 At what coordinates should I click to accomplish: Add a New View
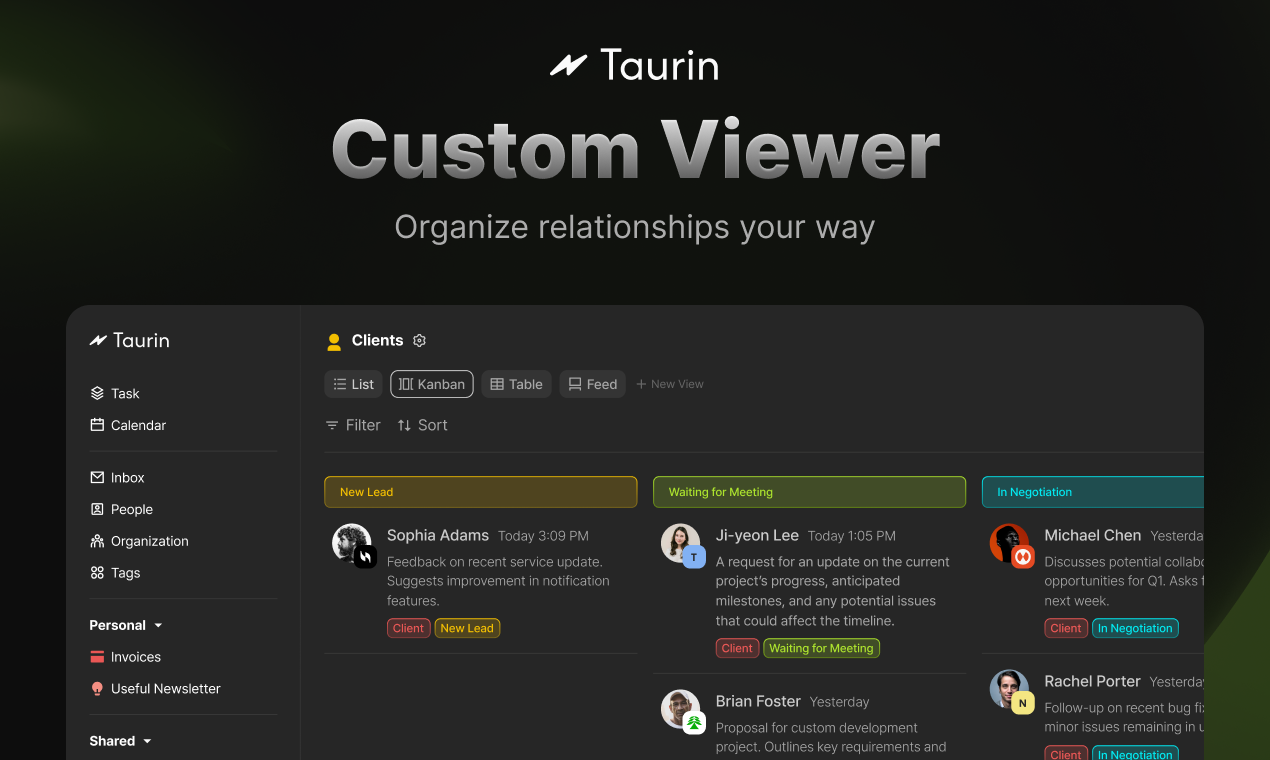pyautogui.click(x=670, y=384)
